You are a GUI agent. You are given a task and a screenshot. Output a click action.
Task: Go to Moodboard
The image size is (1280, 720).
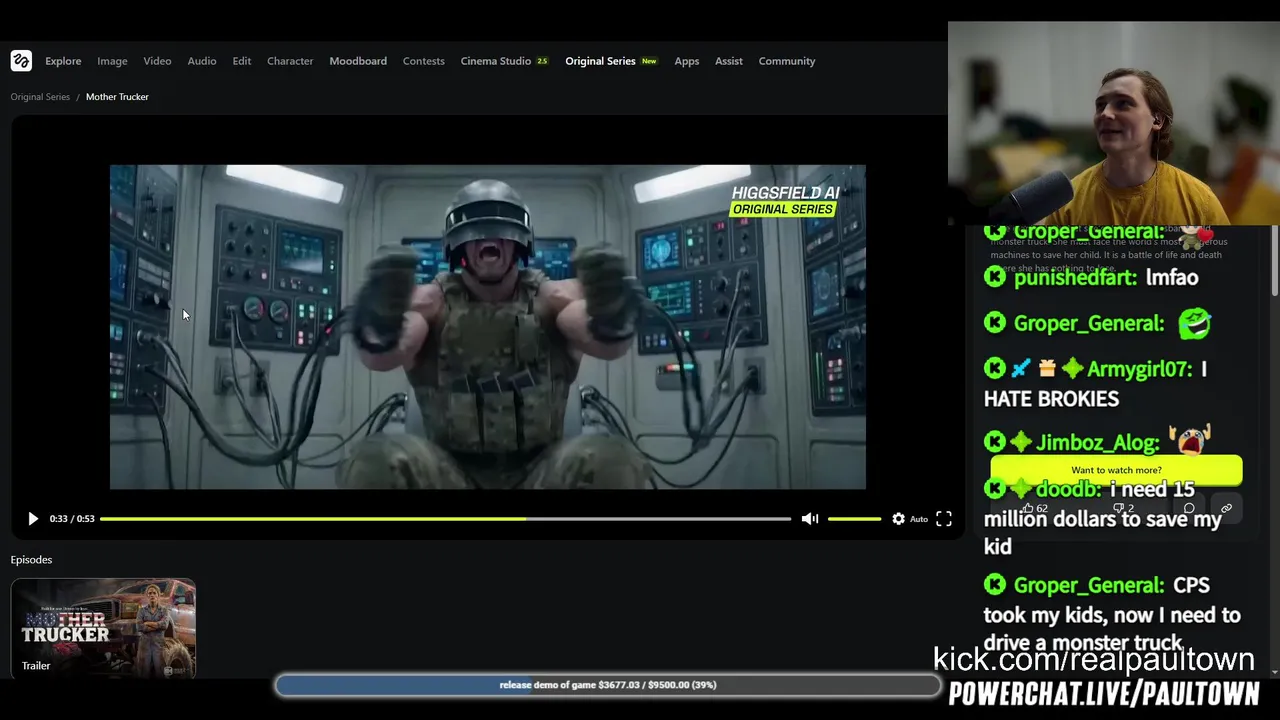[x=358, y=61]
